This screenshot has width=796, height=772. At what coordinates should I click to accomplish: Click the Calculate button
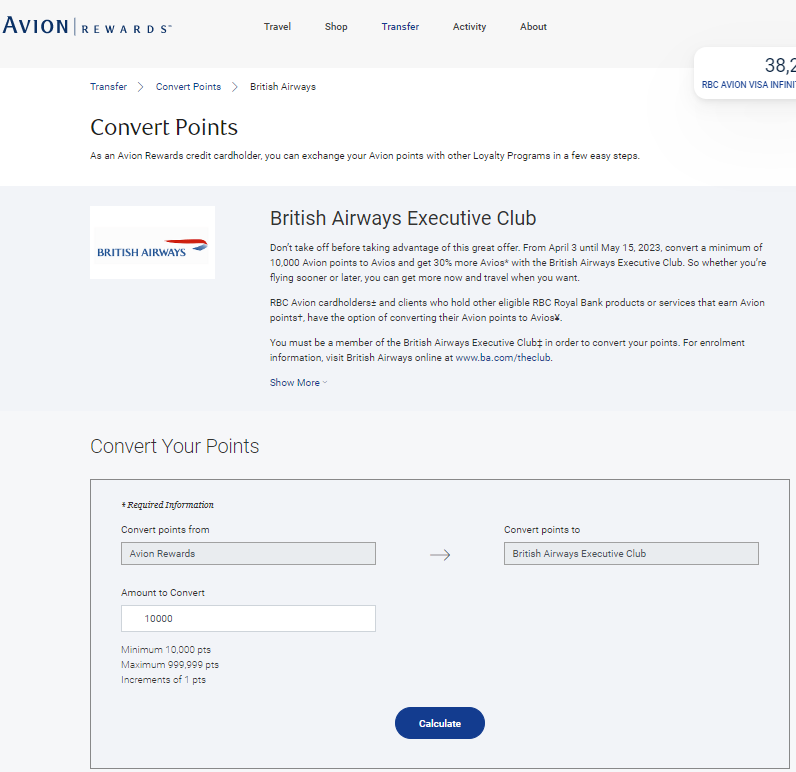click(440, 723)
